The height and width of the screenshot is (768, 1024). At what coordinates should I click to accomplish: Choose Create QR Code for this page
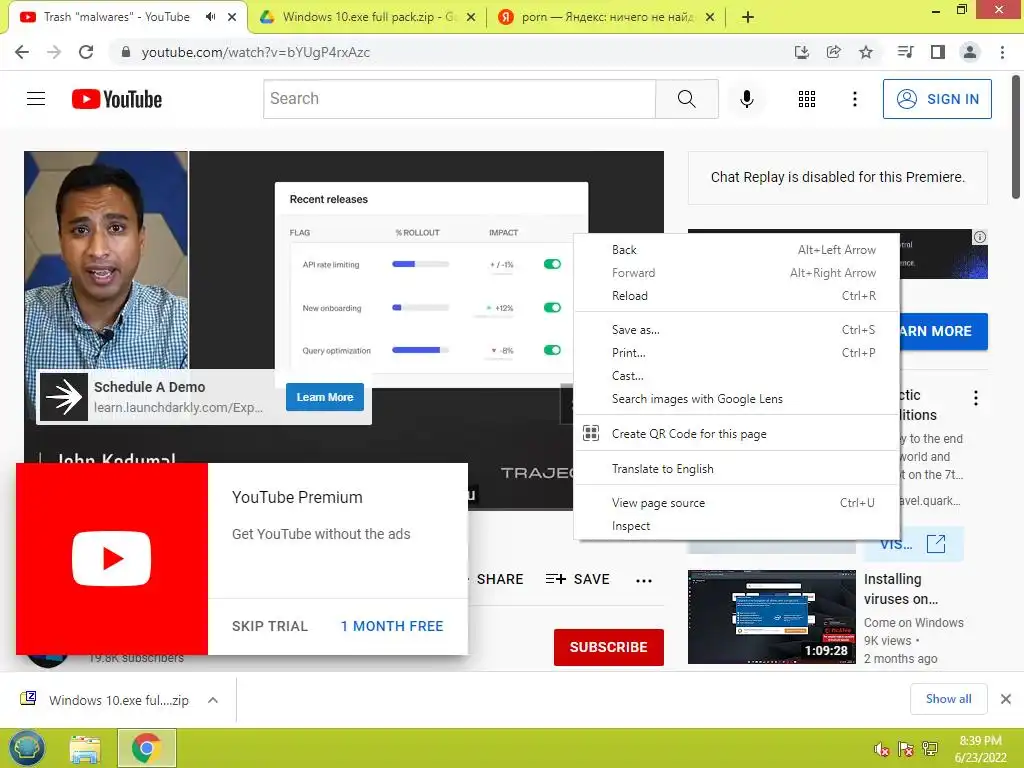737,434
